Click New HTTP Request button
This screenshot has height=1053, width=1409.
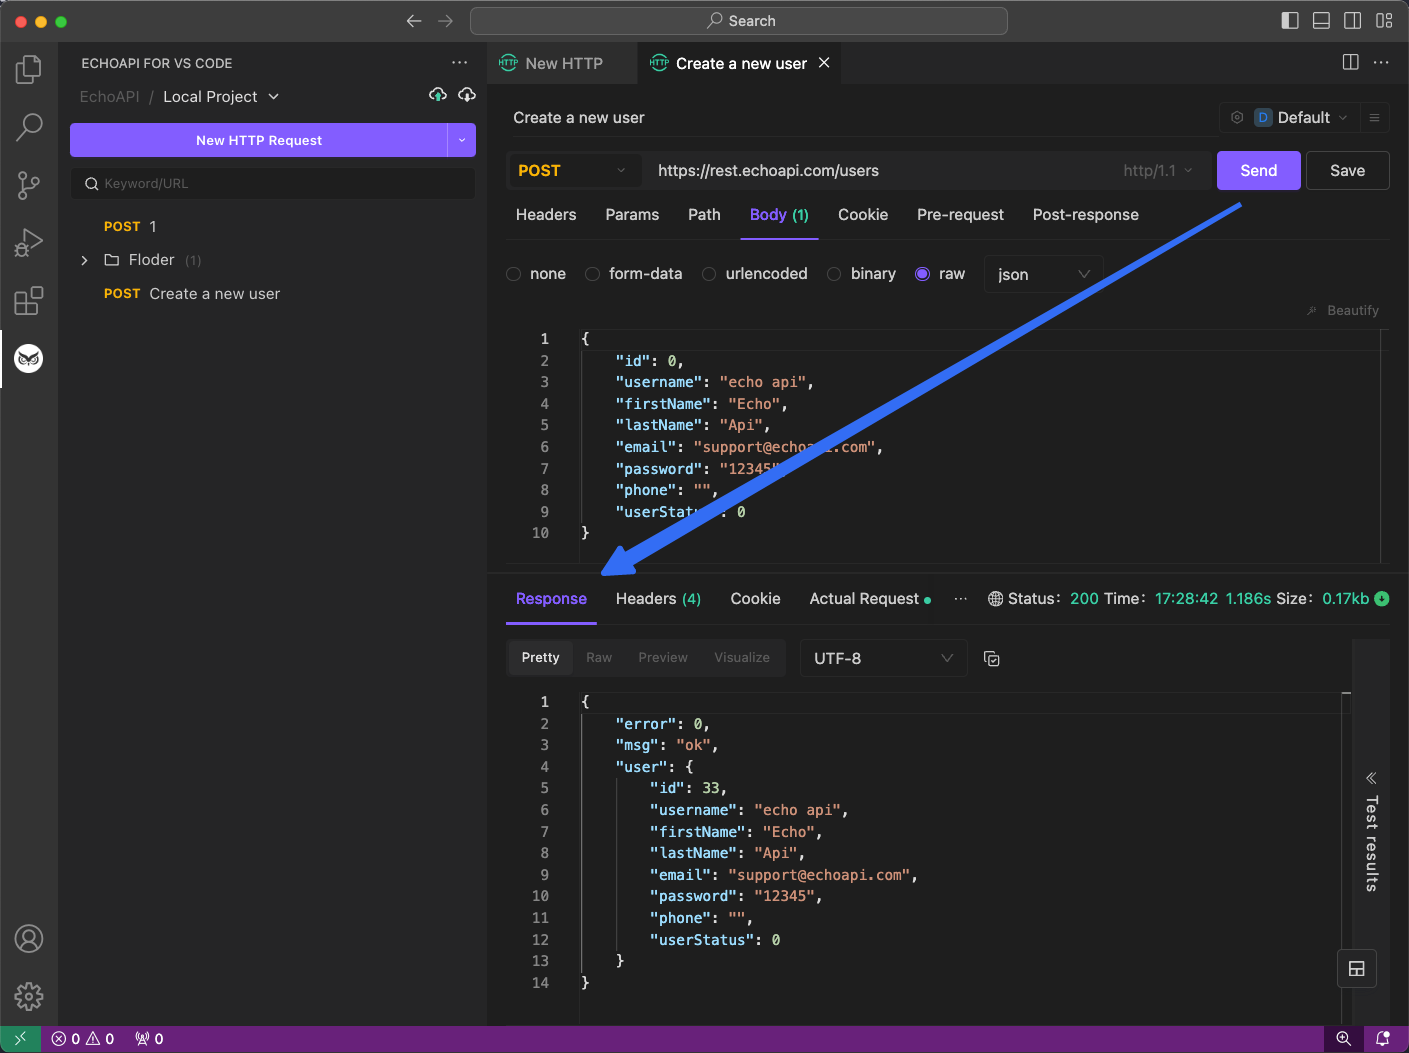click(x=259, y=140)
